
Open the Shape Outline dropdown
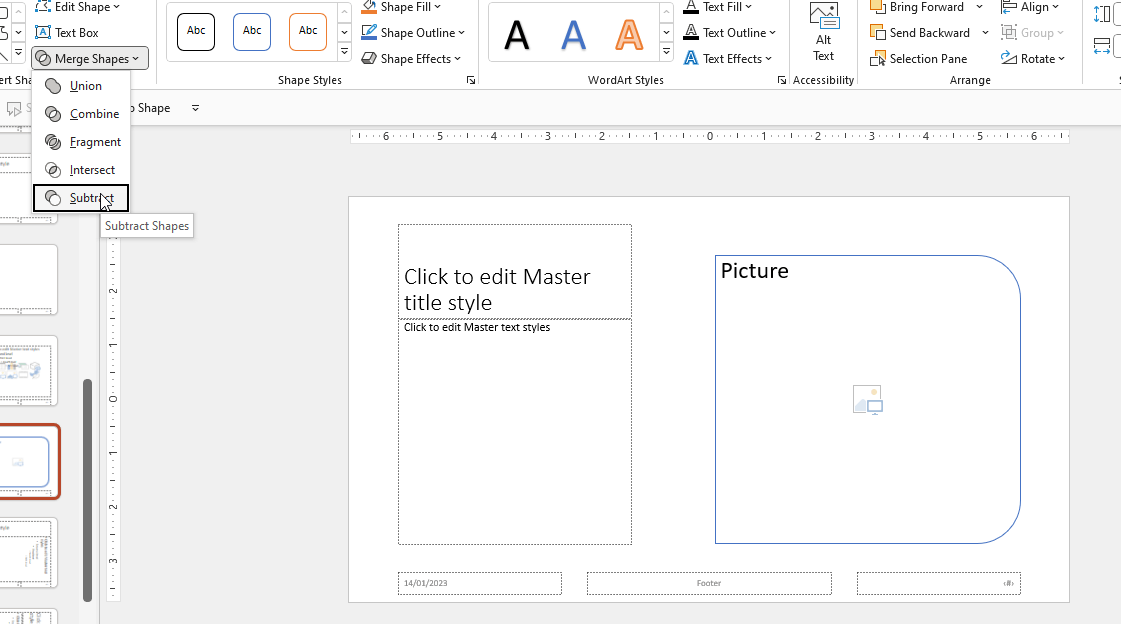pyautogui.click(x=413, y=33)
